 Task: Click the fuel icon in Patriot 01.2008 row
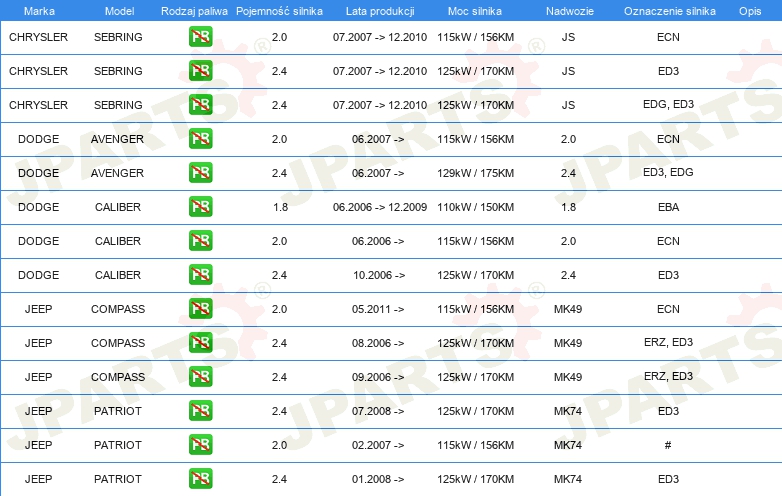(200, 479)
